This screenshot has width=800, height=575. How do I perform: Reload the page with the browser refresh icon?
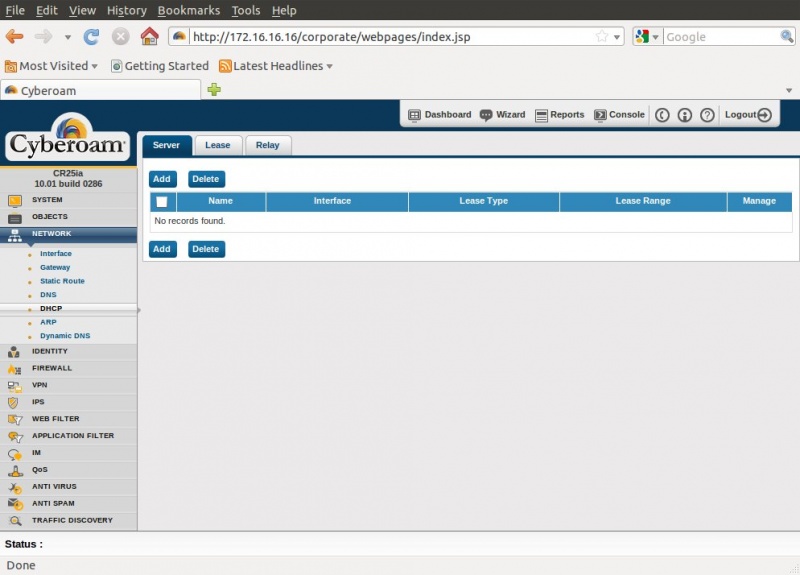pos(91,37)
